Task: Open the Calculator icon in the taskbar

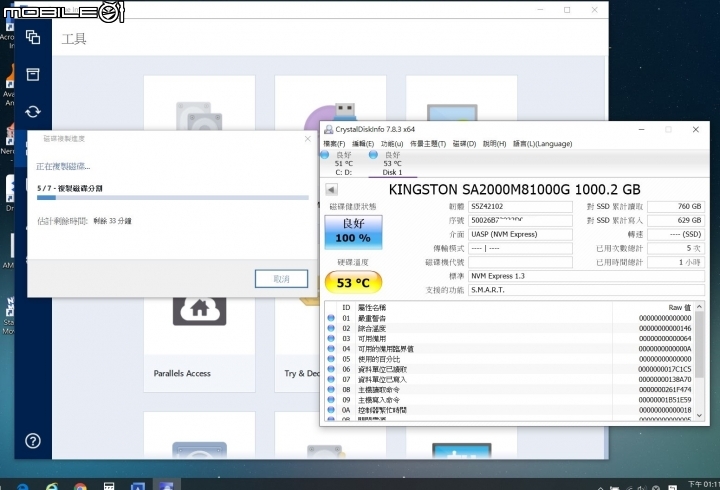Action: (109, 486)
